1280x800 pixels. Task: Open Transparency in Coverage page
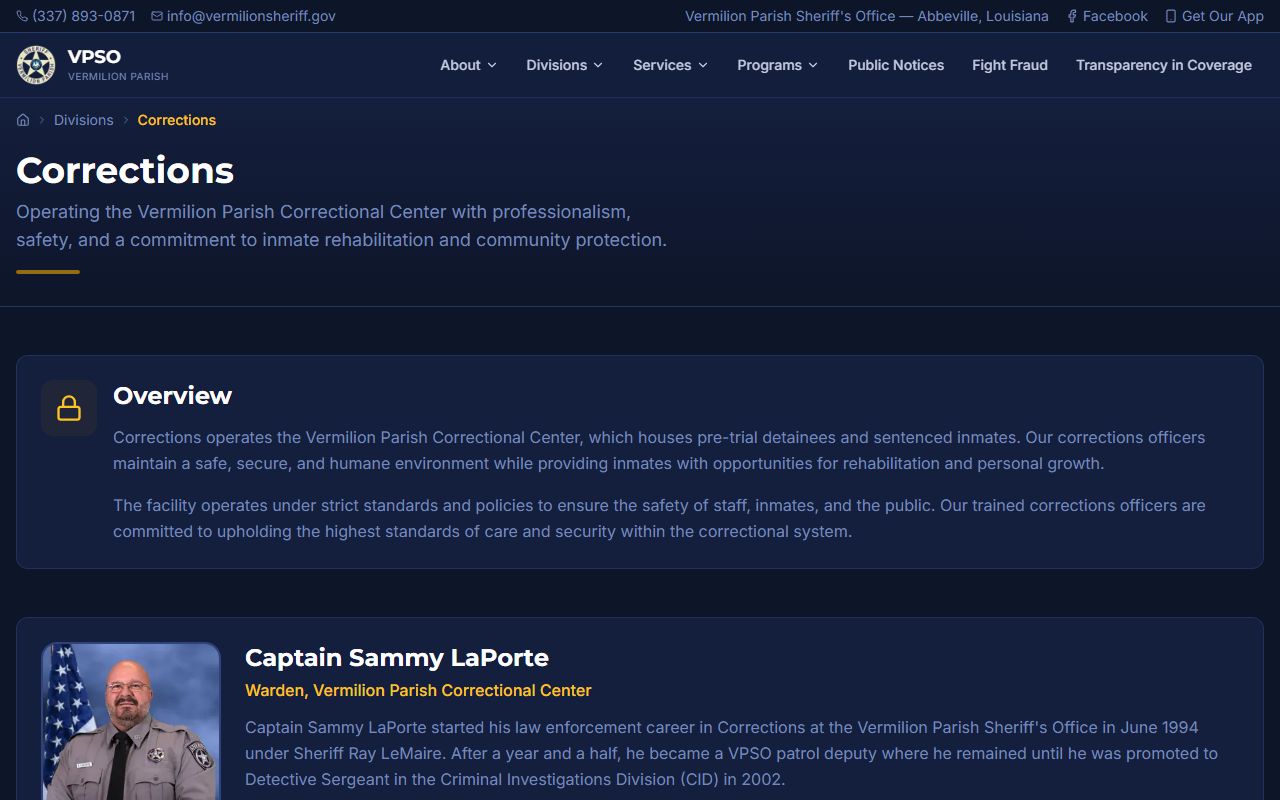pos(1164,65)
